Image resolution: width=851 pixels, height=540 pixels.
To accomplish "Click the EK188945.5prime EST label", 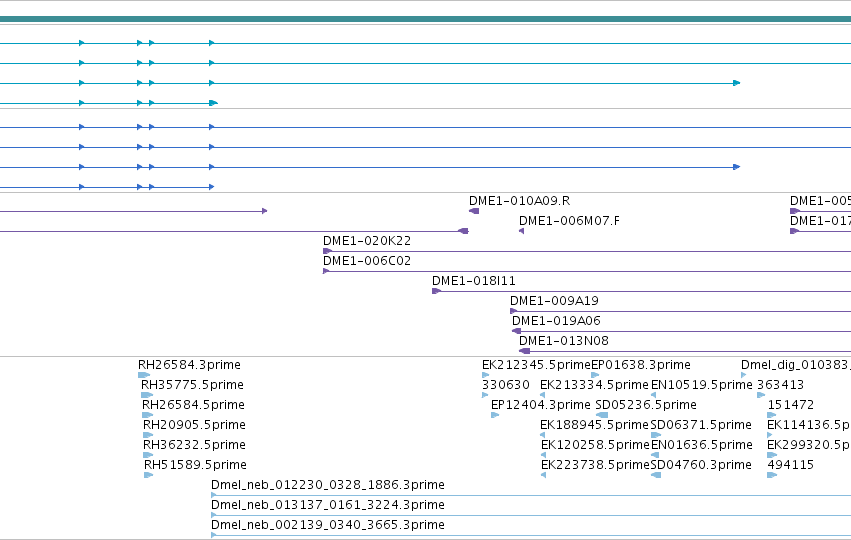I will (x=594, y=425).
